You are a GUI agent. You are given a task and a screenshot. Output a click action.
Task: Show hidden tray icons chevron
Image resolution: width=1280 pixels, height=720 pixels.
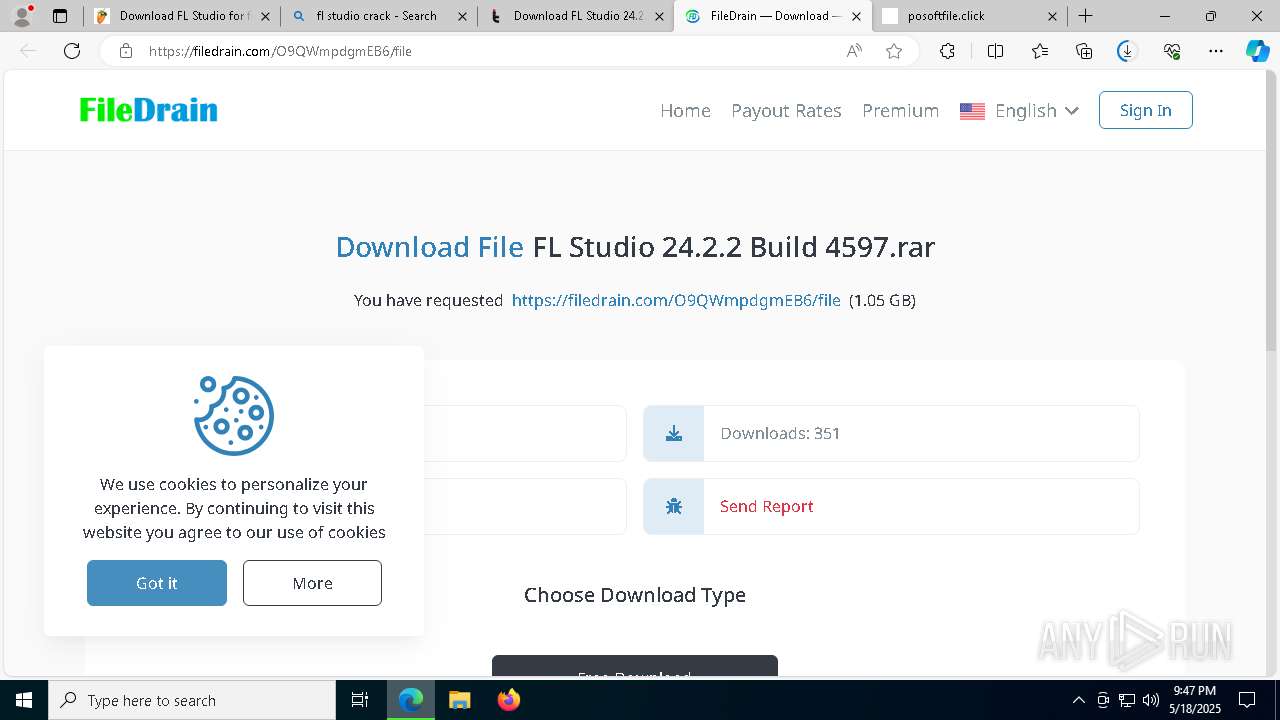[1078, 700]
